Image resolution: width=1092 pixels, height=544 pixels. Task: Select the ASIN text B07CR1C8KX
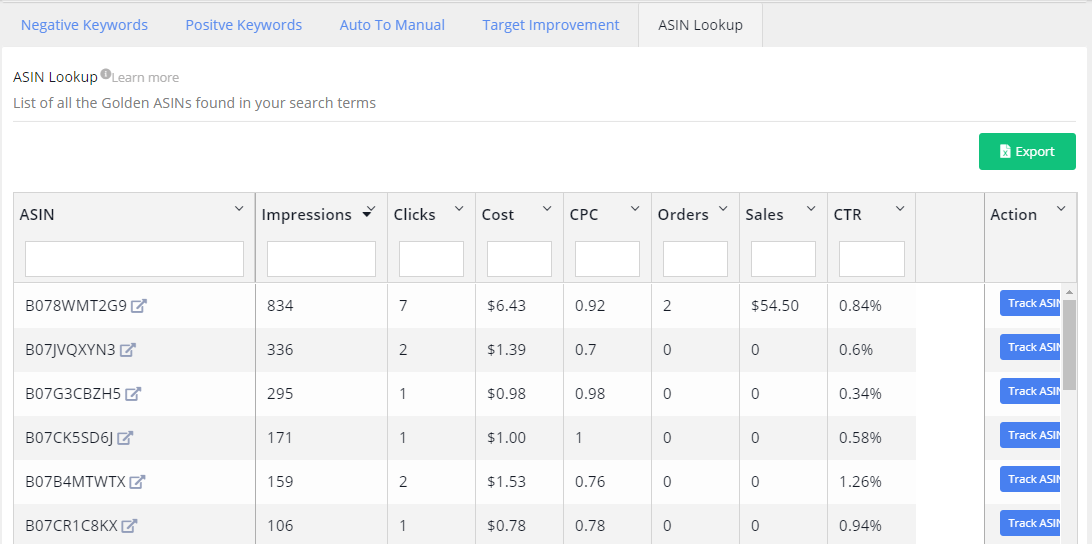tap(72, 525)
